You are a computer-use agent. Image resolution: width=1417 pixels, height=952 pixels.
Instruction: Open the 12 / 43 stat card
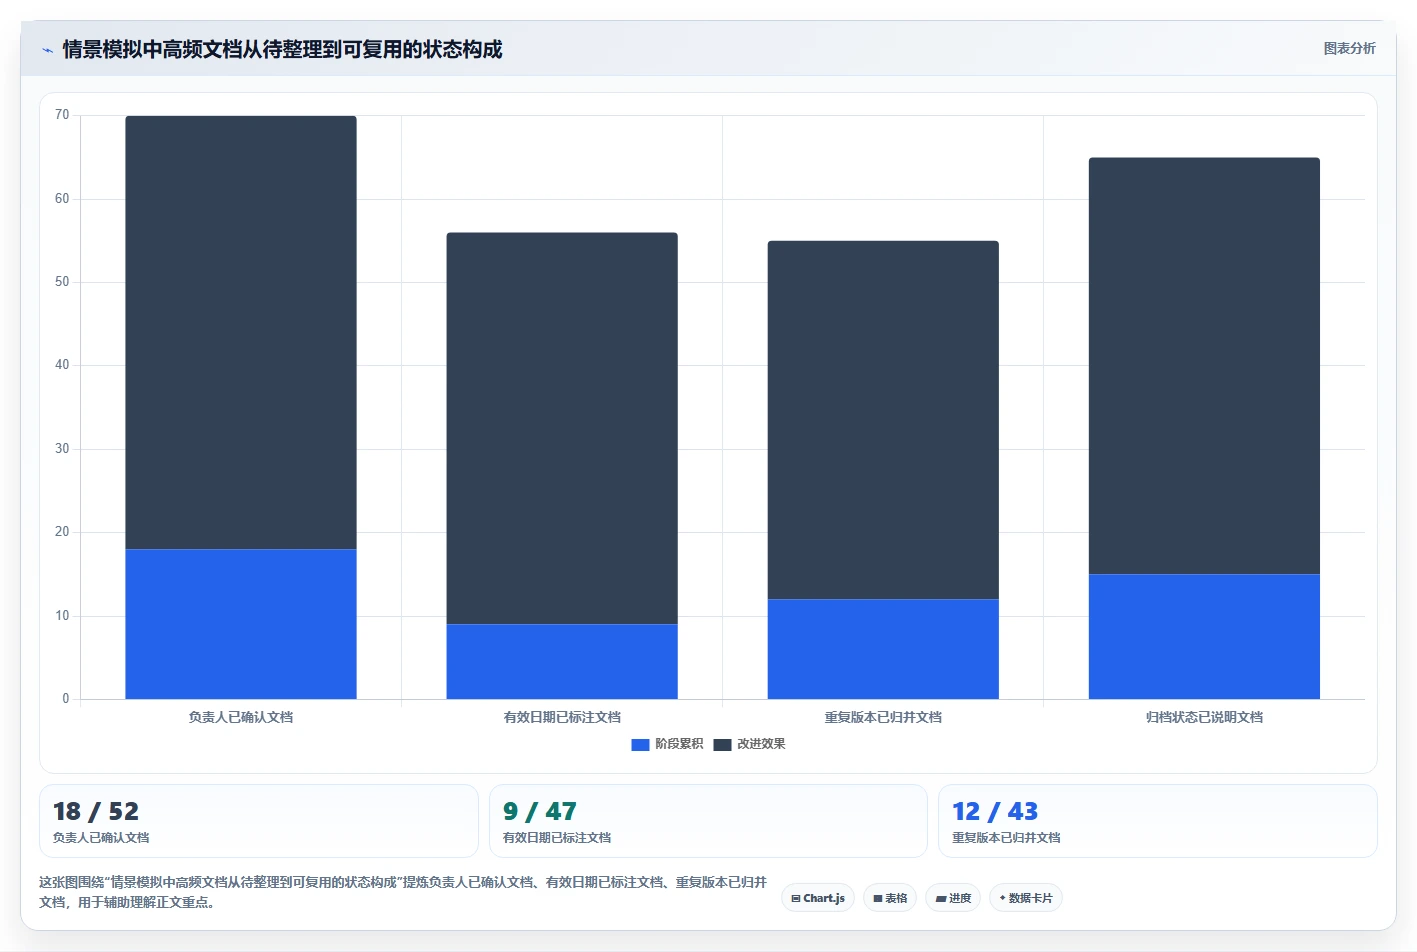click(1158, 821)
